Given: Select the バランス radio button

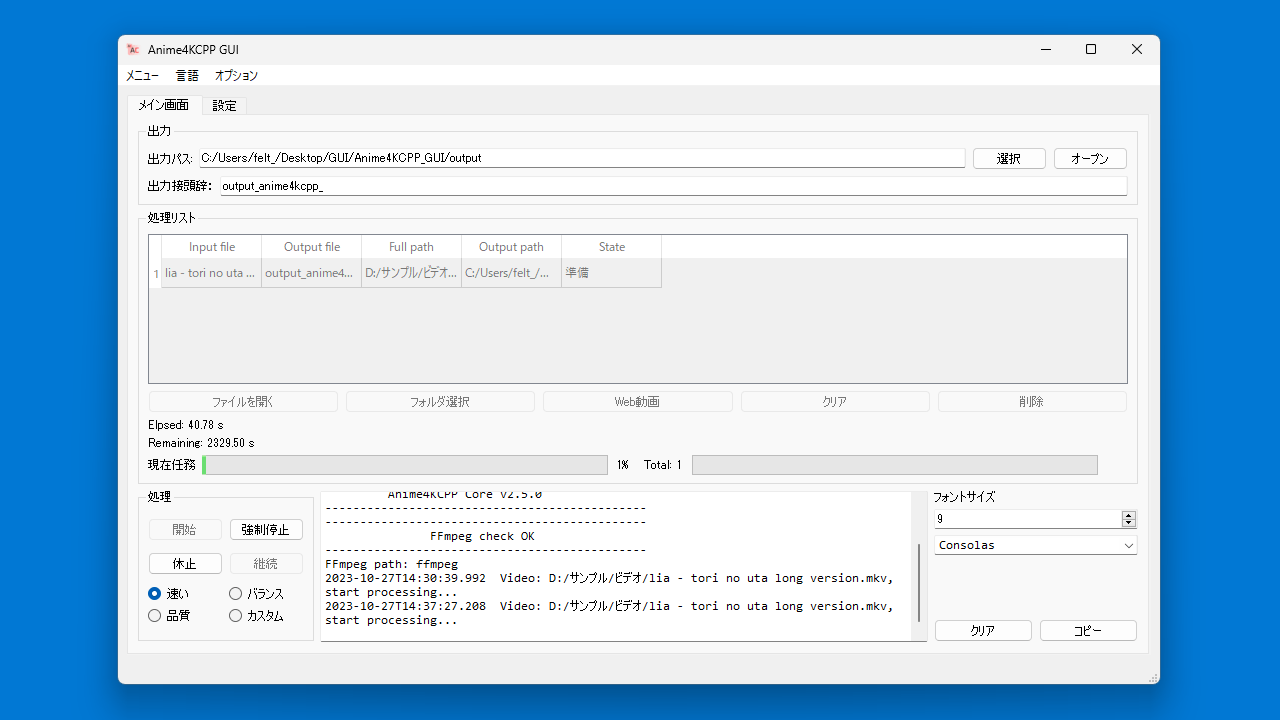Looking at the screenshot, I should [x=235, y=594].
